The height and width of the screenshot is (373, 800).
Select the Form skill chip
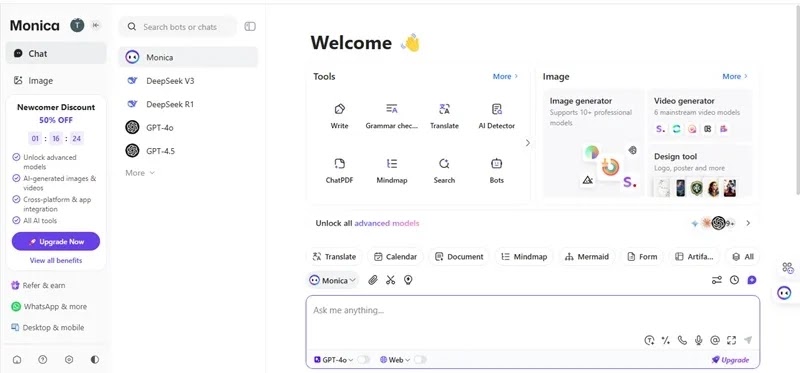point(642,257)
